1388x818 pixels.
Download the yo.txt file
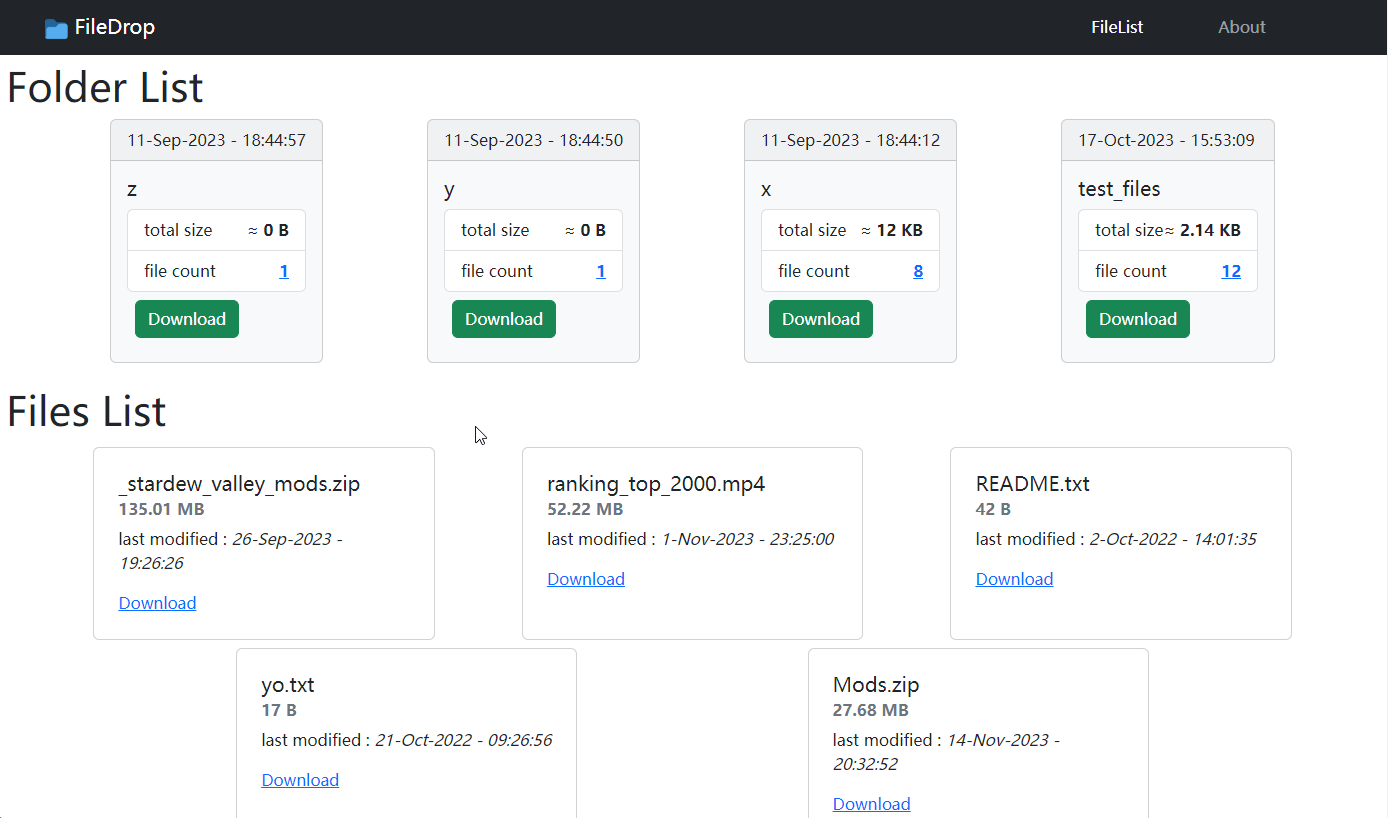pos(300,779)
